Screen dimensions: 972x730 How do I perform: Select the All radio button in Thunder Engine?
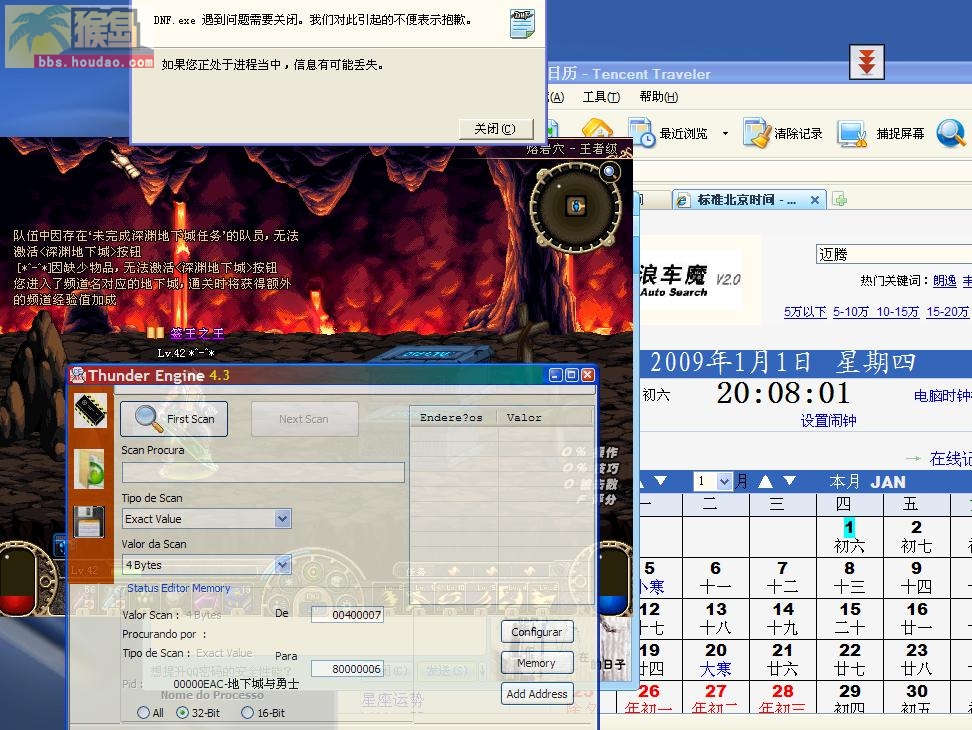tap(143, 713)
